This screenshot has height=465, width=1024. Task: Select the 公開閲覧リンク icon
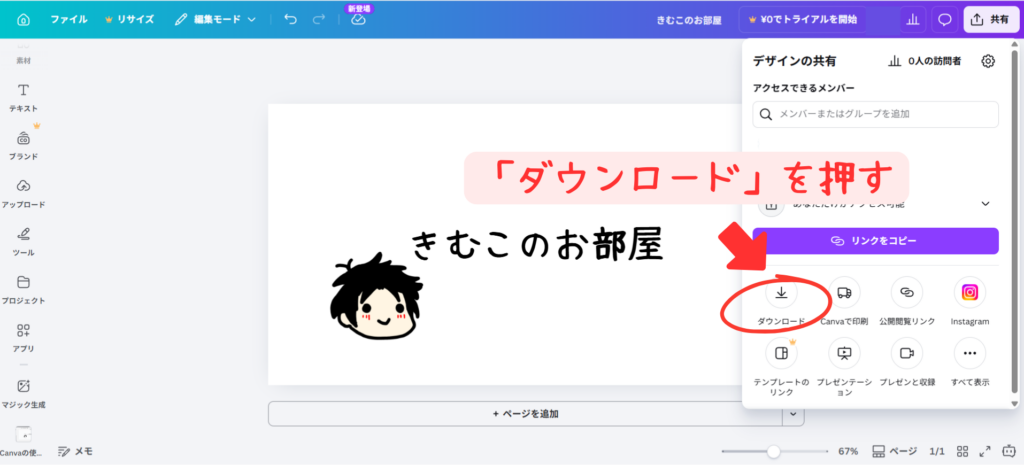[x=906, y=293]
